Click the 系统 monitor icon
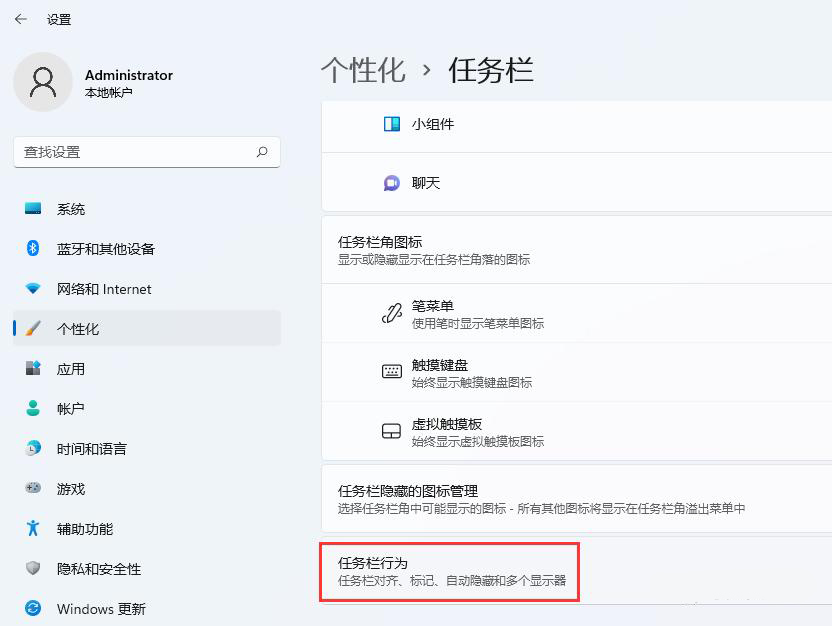The width and height of the screenshot is (832, 626). pyautogui.click(x=33, y=208)
